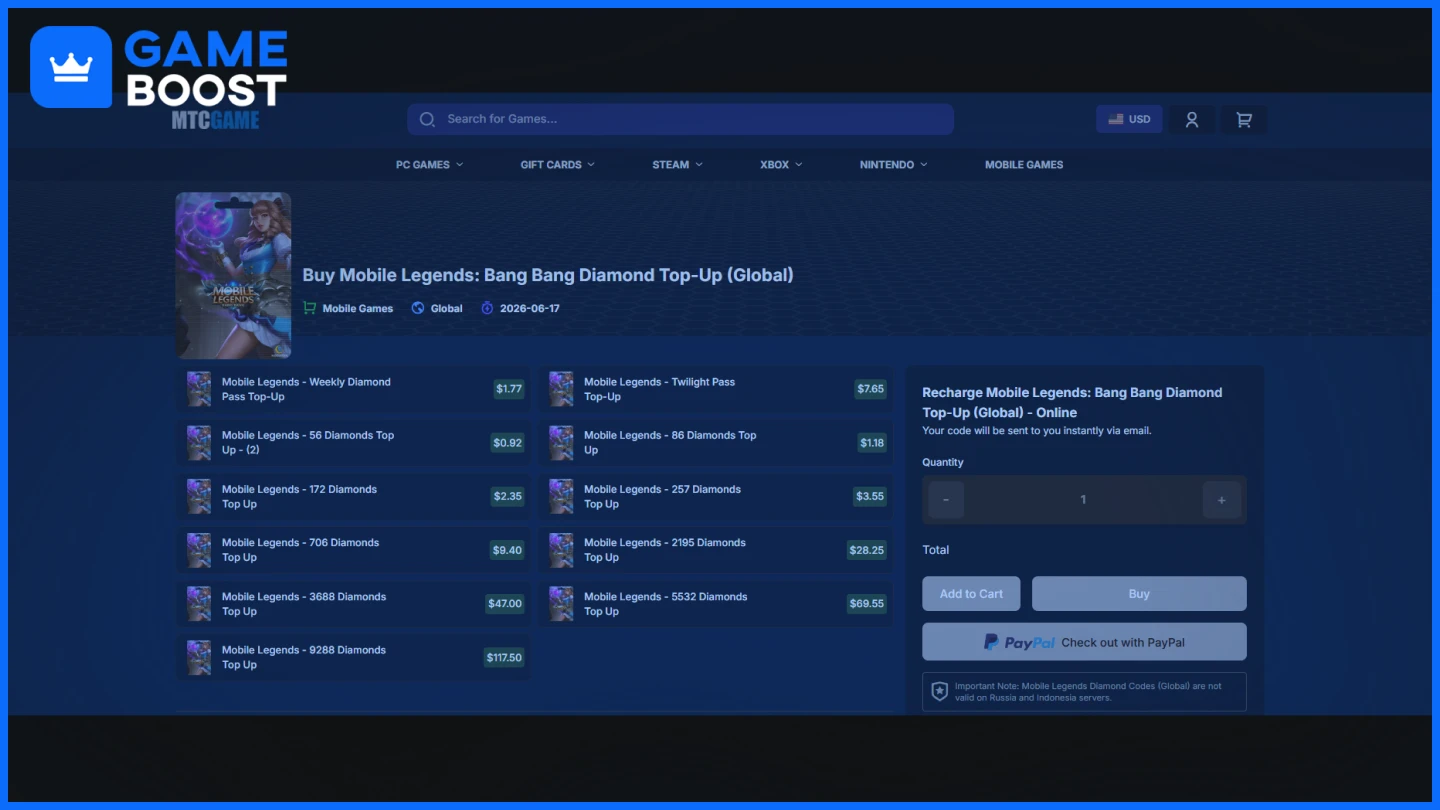Choose the Twilight Pass Top-Up option

click(x=716, y=389)
